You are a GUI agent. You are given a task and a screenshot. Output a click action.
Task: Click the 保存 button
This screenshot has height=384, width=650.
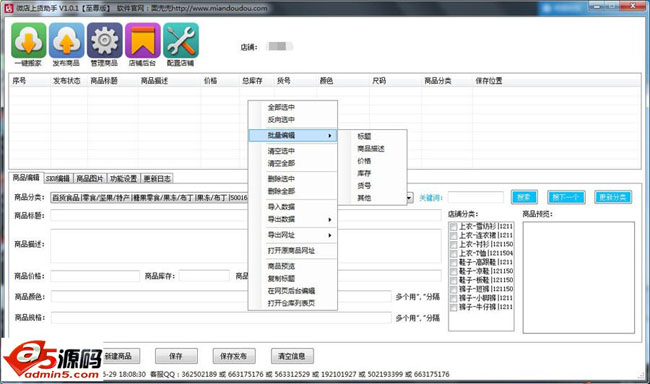pyautogui.click(x=176, y=356)
